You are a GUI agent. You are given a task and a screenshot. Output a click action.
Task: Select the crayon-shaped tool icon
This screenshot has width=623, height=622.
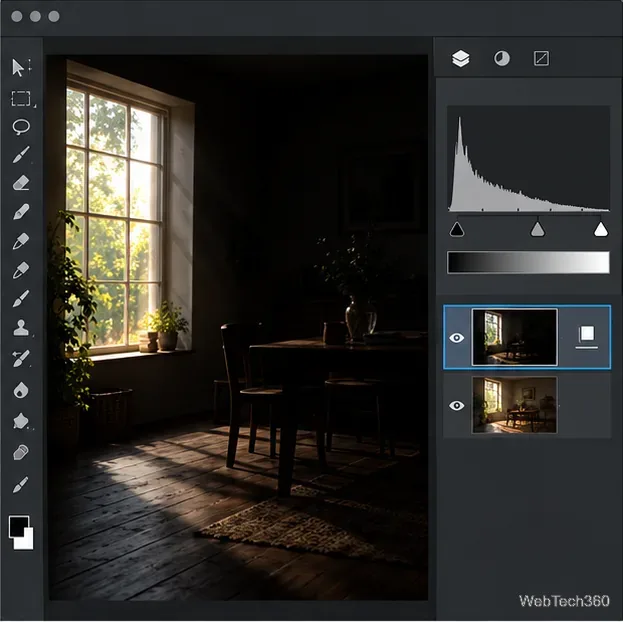click(21, 452)
